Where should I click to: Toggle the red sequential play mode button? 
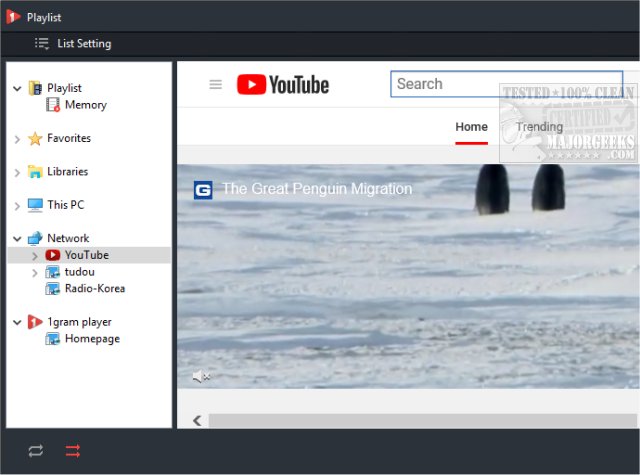pos(73,451)
